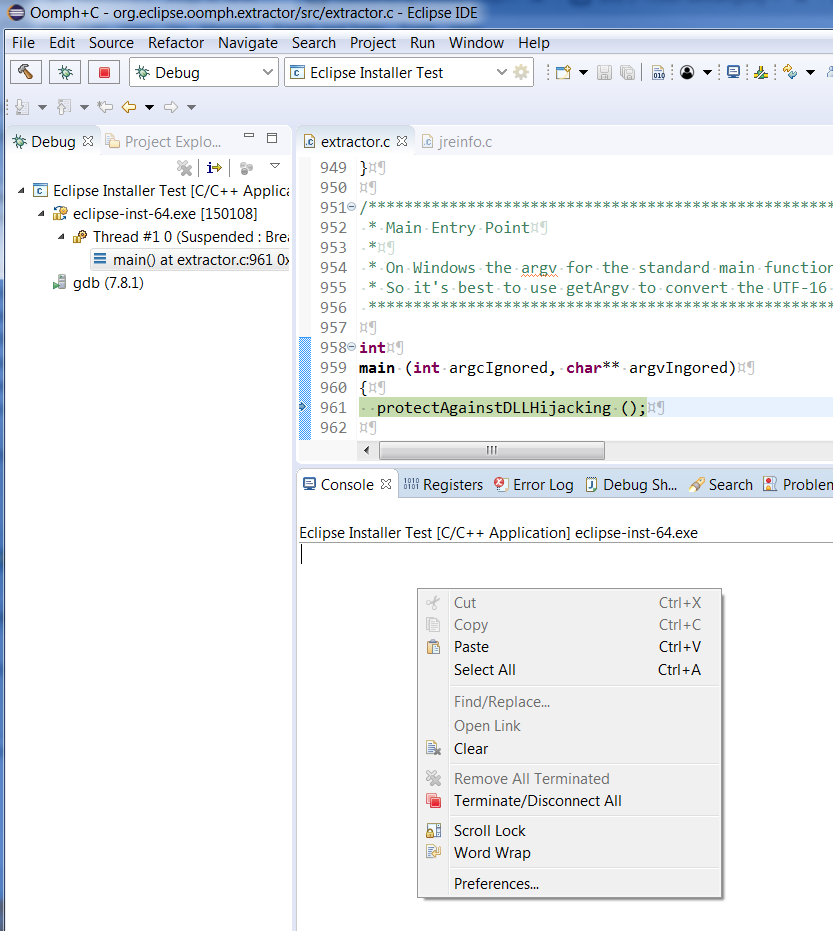Click the Instruction Stepping Mode icon
The width and height of the screenshot is (833, 931).
tap(213, 168)
